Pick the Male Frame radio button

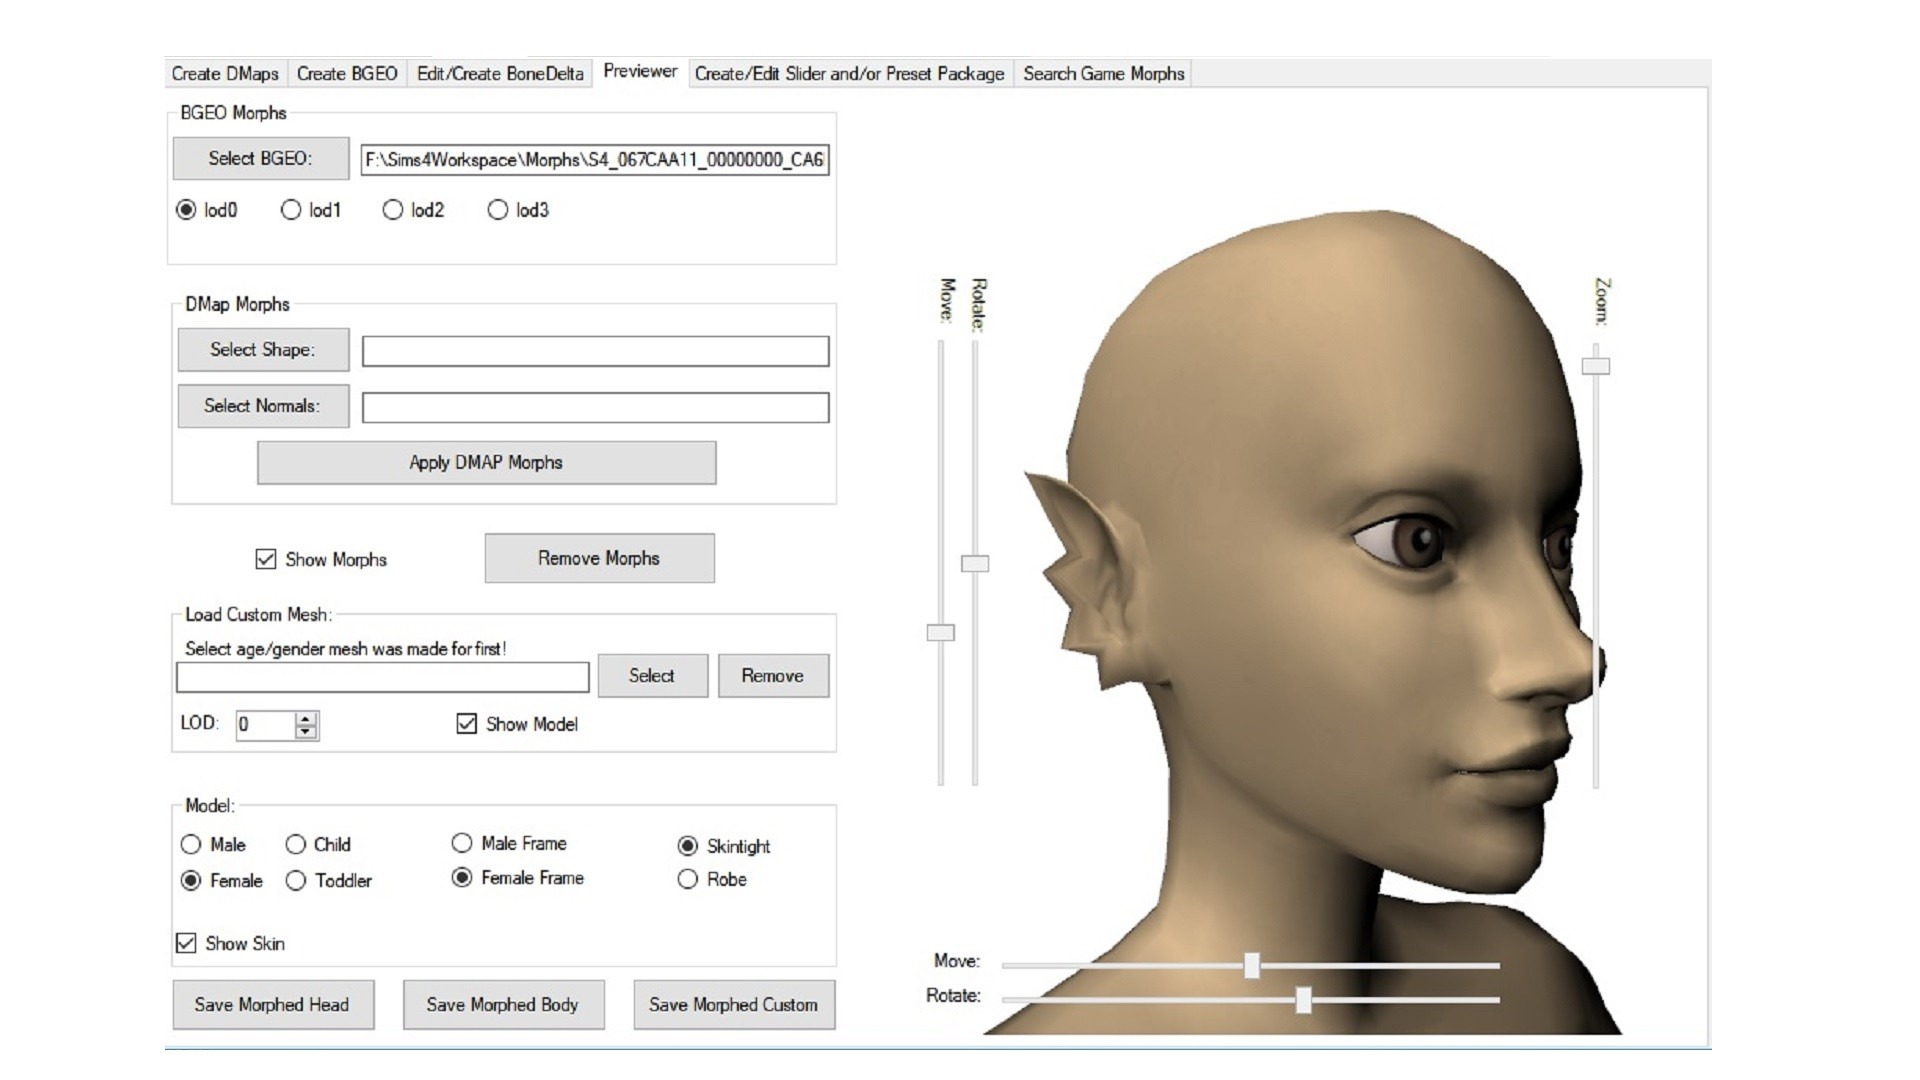point(462,843)
